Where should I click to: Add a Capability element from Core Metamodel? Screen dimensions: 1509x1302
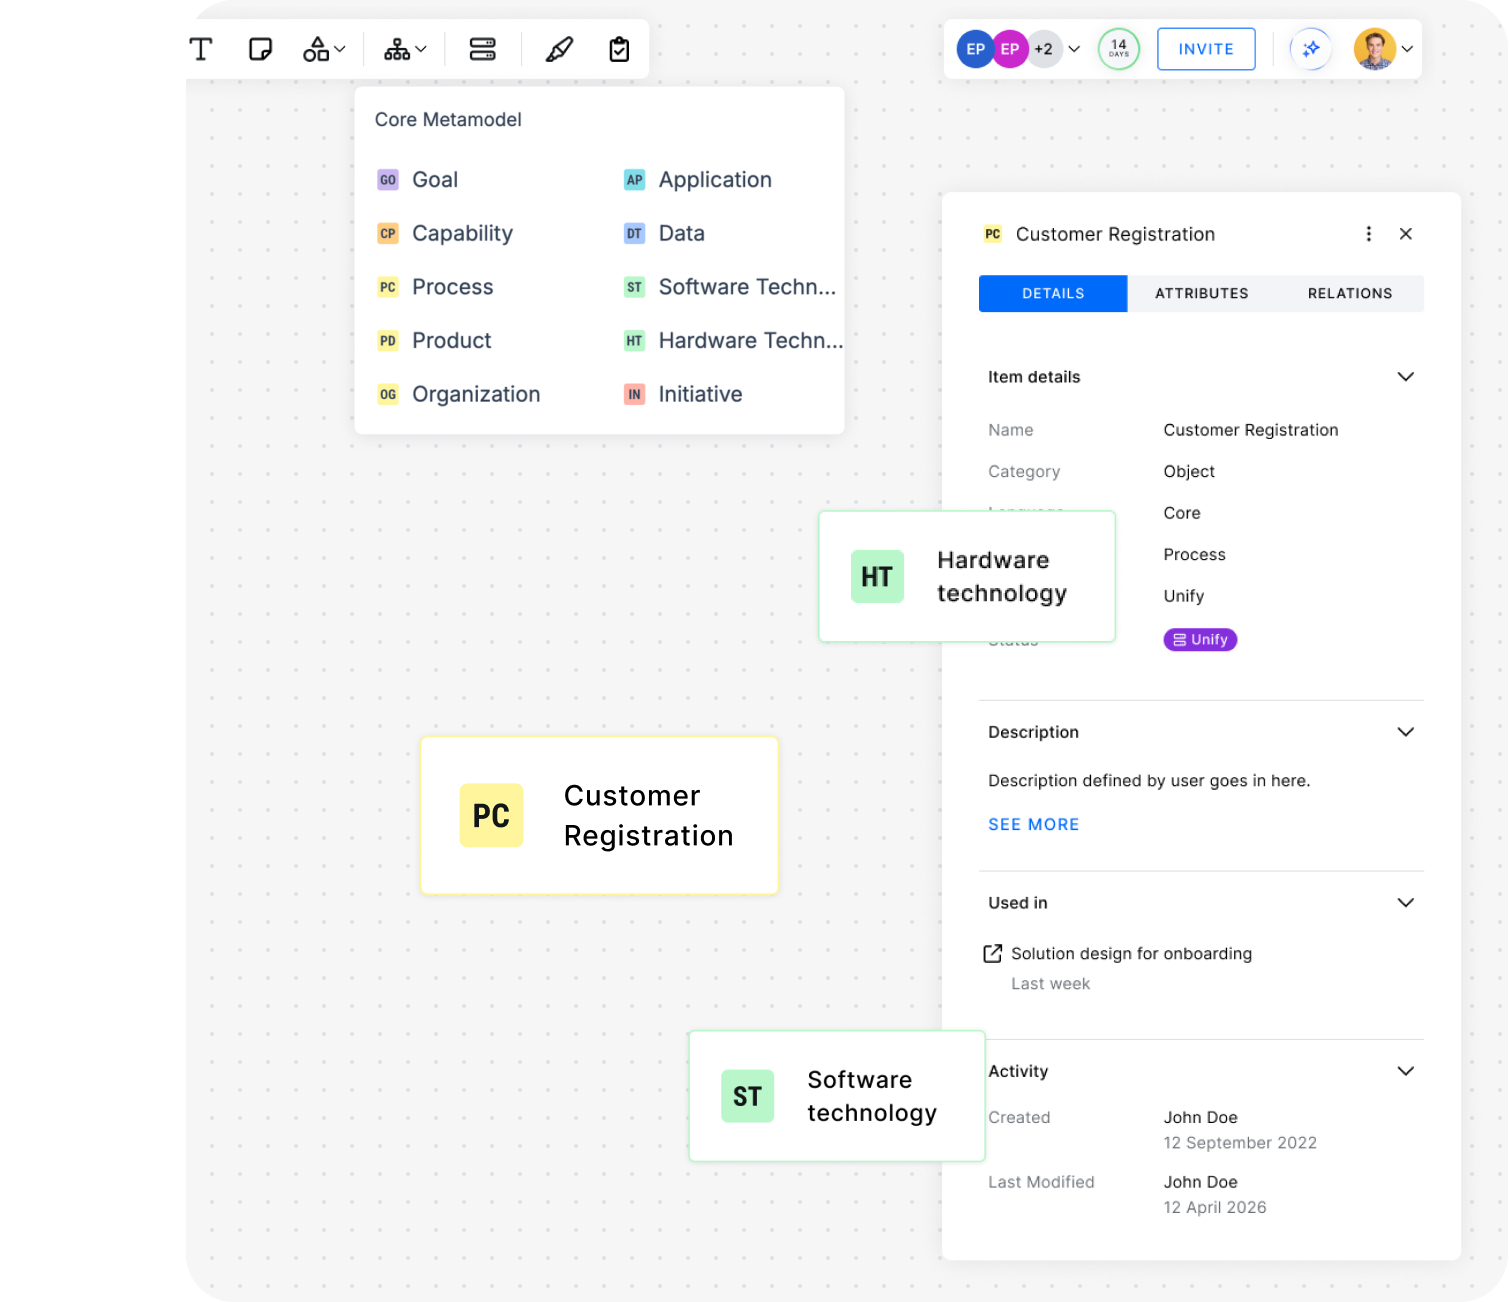(x=445, y=234)
